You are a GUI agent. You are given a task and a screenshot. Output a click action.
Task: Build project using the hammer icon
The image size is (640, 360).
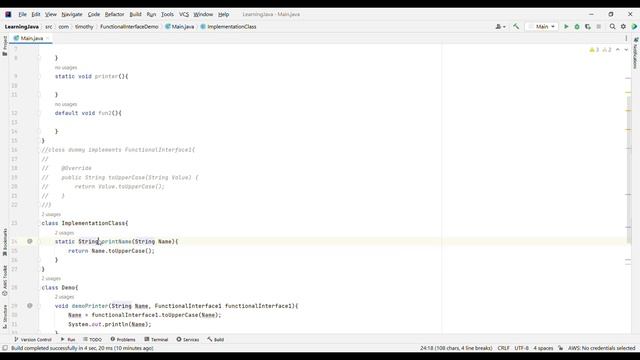(516, 27)
